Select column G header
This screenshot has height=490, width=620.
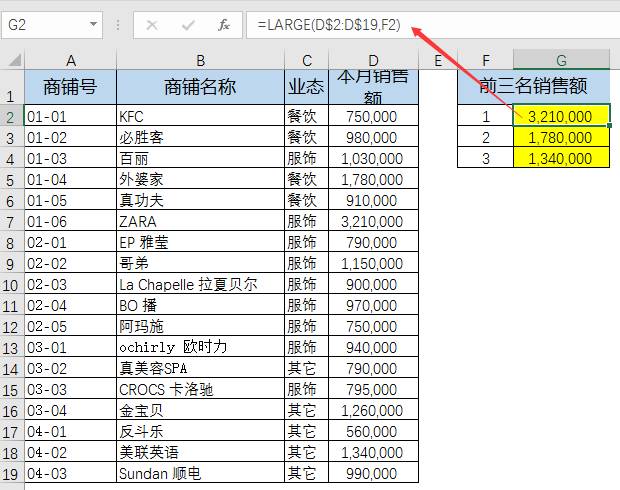coord(561,60)
